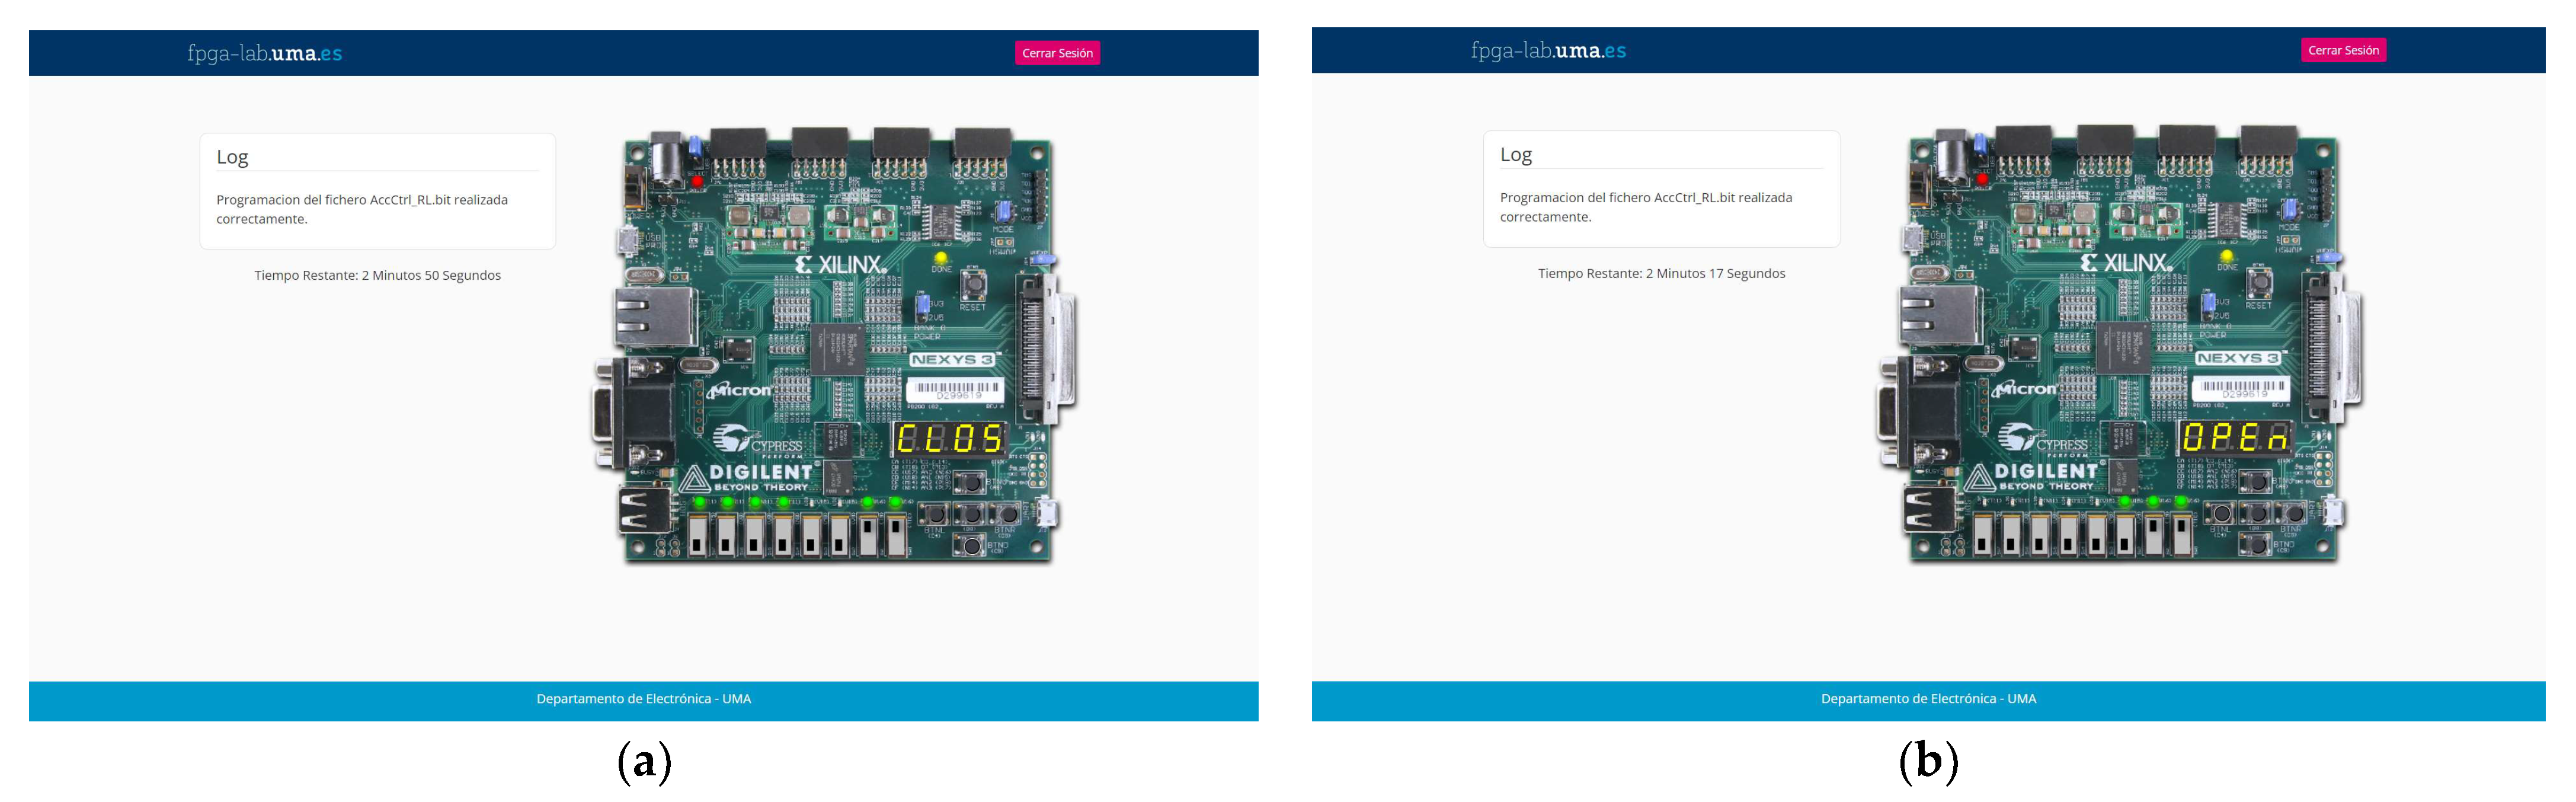Click the RESET button on board (a)
The width and height of the screenshot is (2576, 802).
pyautogui.click(x=972, y=285)
